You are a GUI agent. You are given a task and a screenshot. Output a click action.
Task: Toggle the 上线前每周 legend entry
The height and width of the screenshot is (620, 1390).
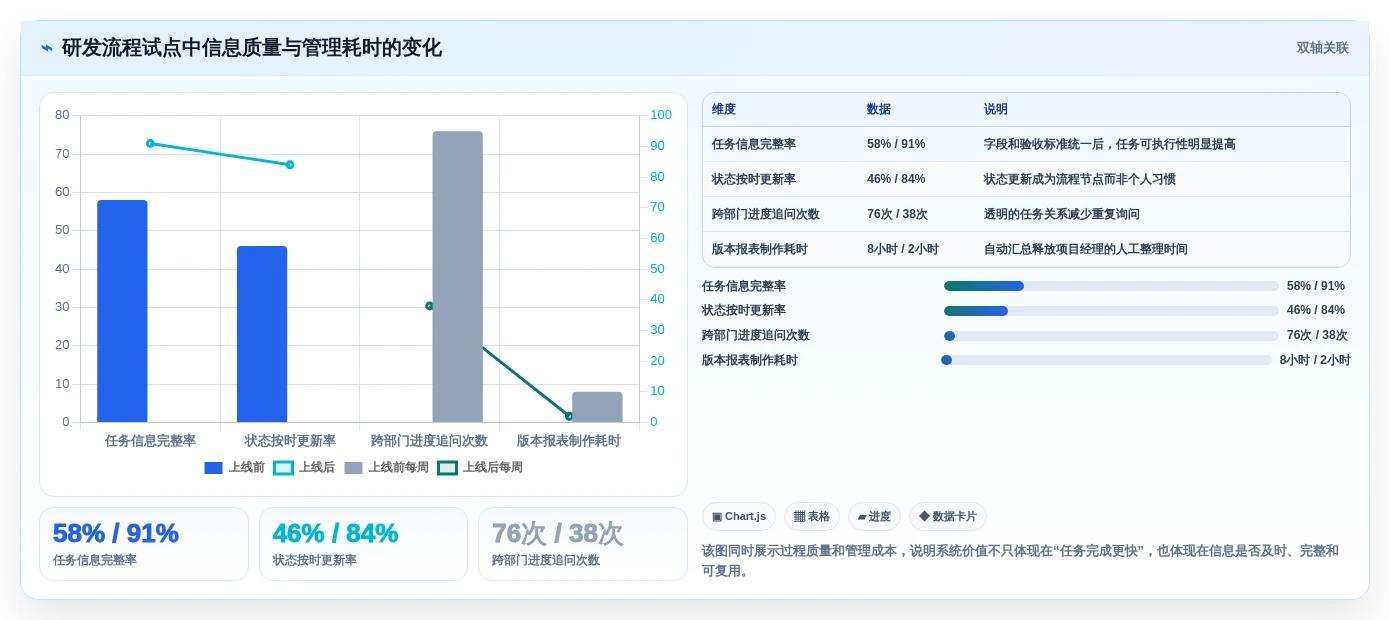pyautogui.click(x=386, y=467)
